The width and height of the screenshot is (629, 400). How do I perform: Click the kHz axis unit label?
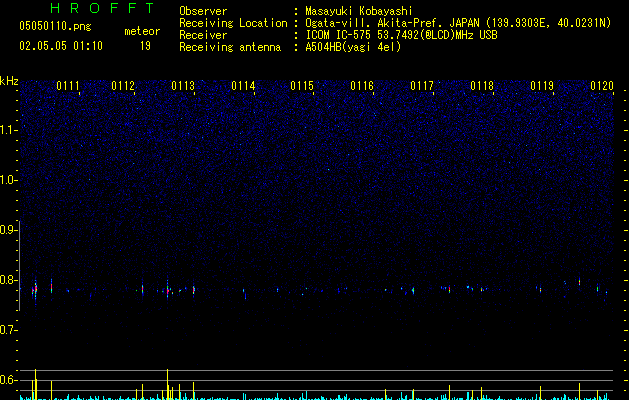coord(9,81)
